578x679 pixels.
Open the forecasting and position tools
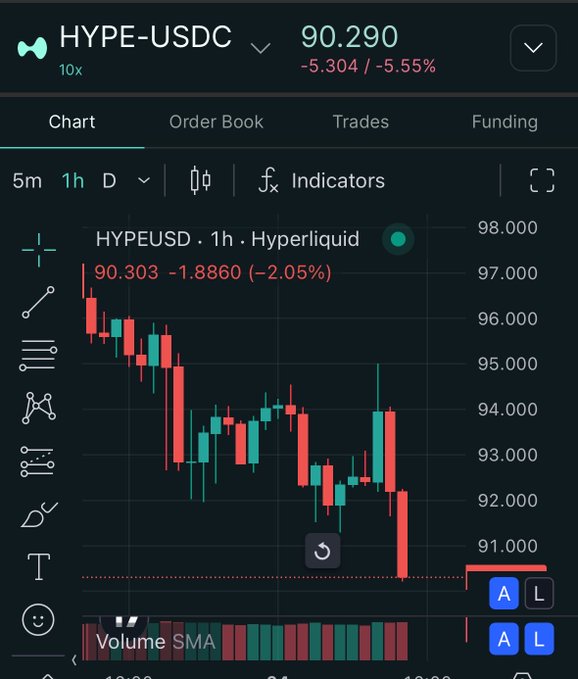click(38, 462)
